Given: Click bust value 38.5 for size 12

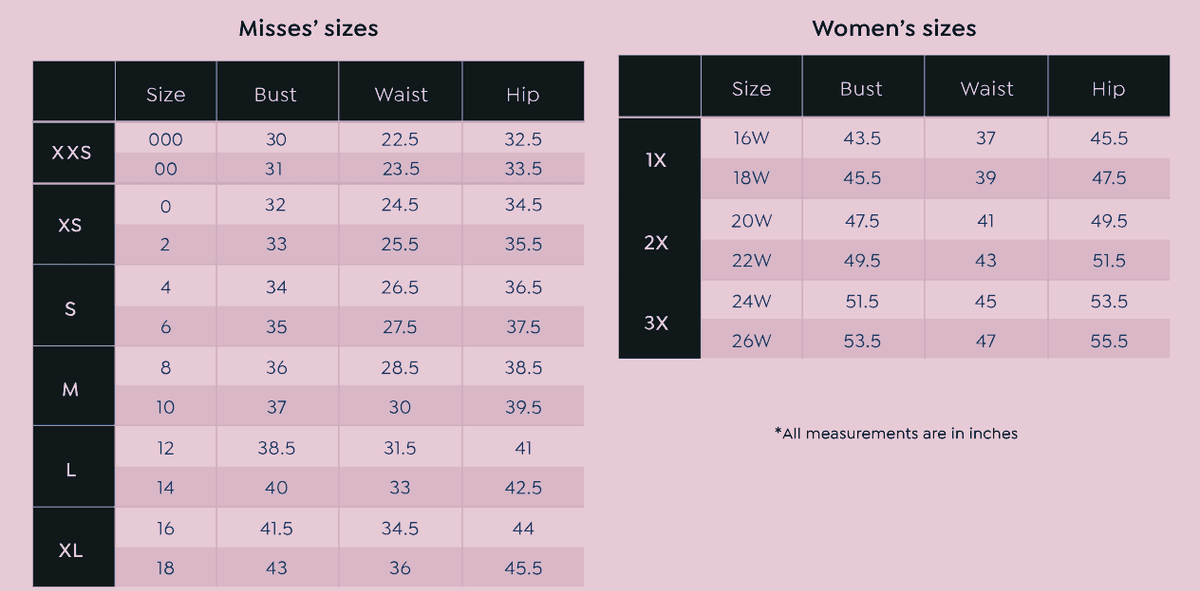Looking at the screenshot, I should pos(276,449).
